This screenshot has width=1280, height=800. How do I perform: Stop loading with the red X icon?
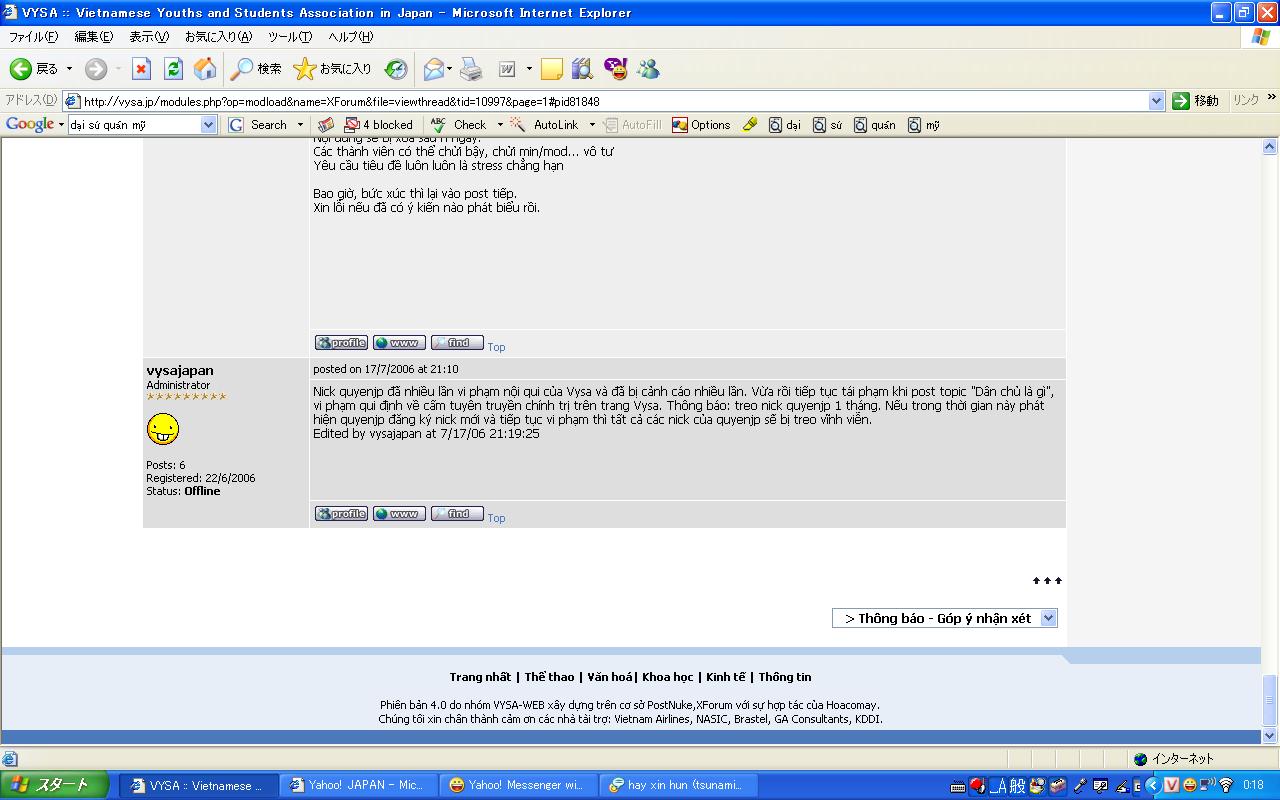pos(141,69)
